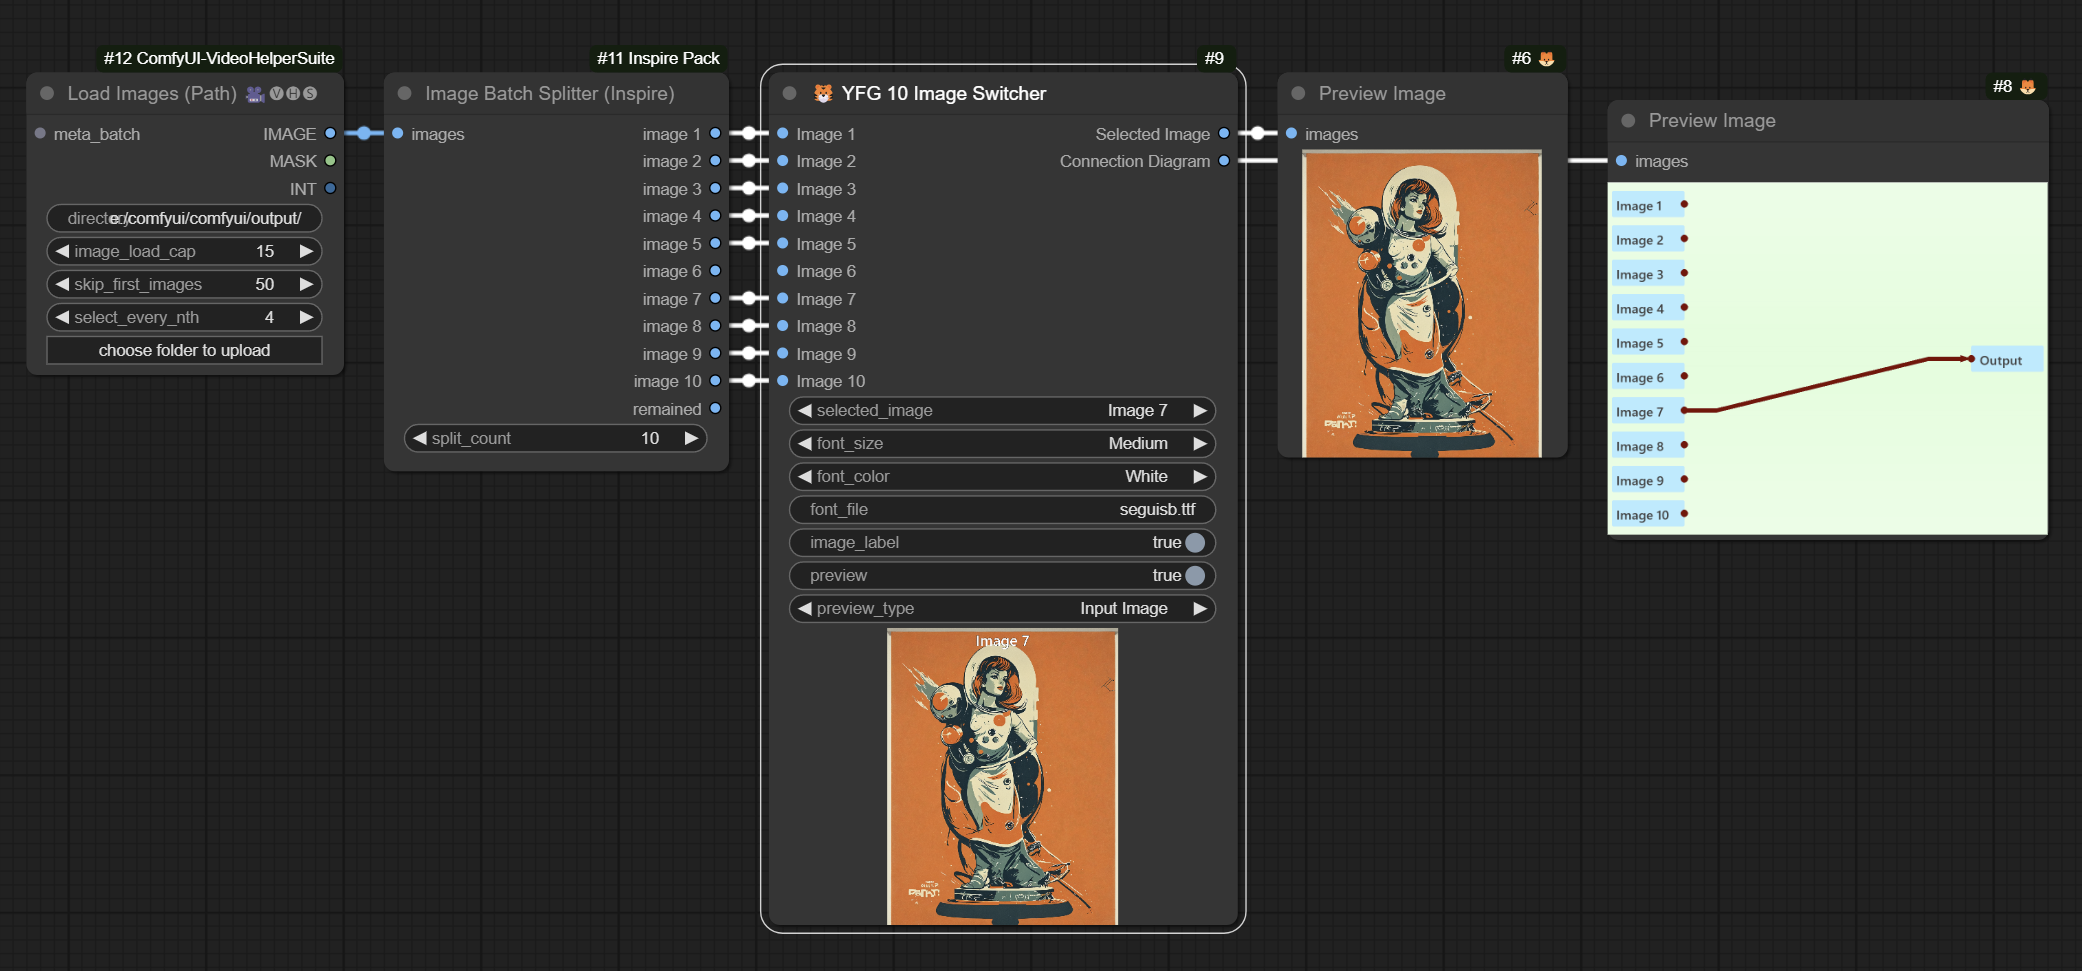
Task: Click the IMAGE output port on Load Images
Action: point(330,133)
